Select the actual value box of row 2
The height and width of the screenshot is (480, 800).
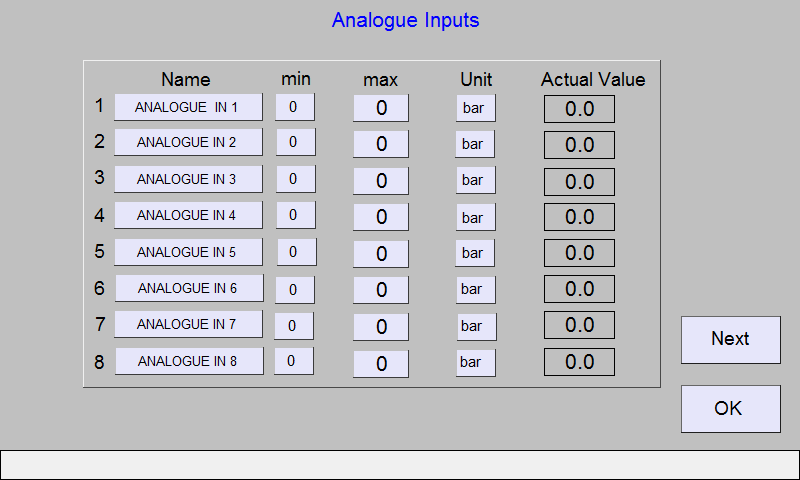click(x=579, y=145)
